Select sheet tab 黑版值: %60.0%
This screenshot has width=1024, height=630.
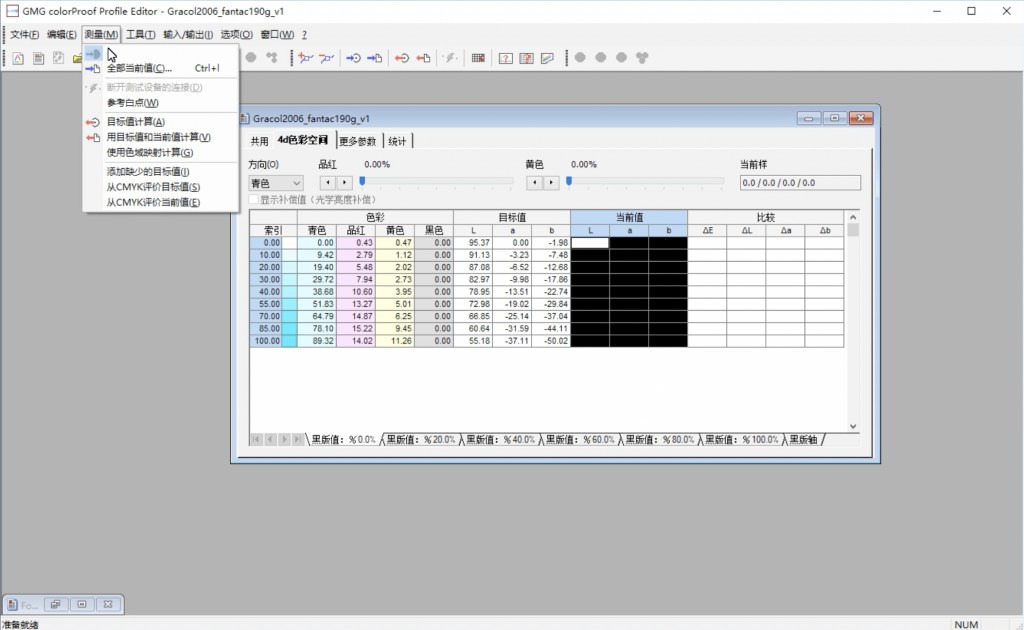click(x=580, y=440)
